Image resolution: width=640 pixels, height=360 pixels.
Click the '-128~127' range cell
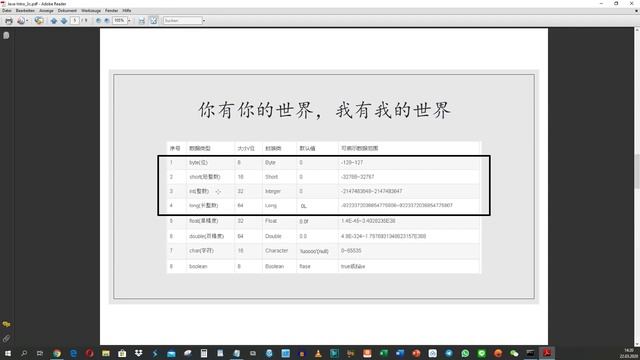(352, 162)
